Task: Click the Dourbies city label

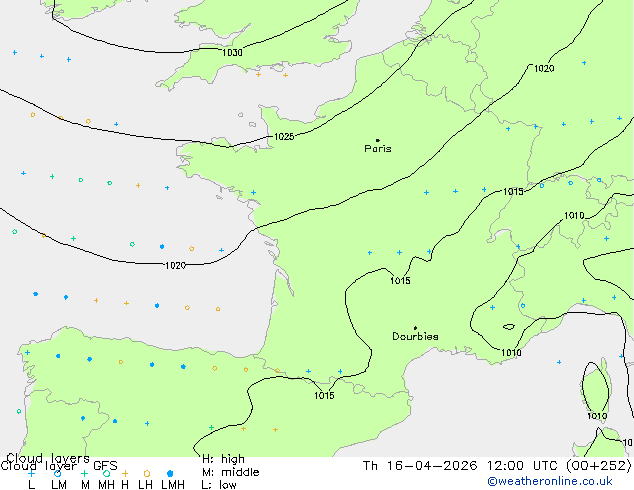Action: pos(415,336)
